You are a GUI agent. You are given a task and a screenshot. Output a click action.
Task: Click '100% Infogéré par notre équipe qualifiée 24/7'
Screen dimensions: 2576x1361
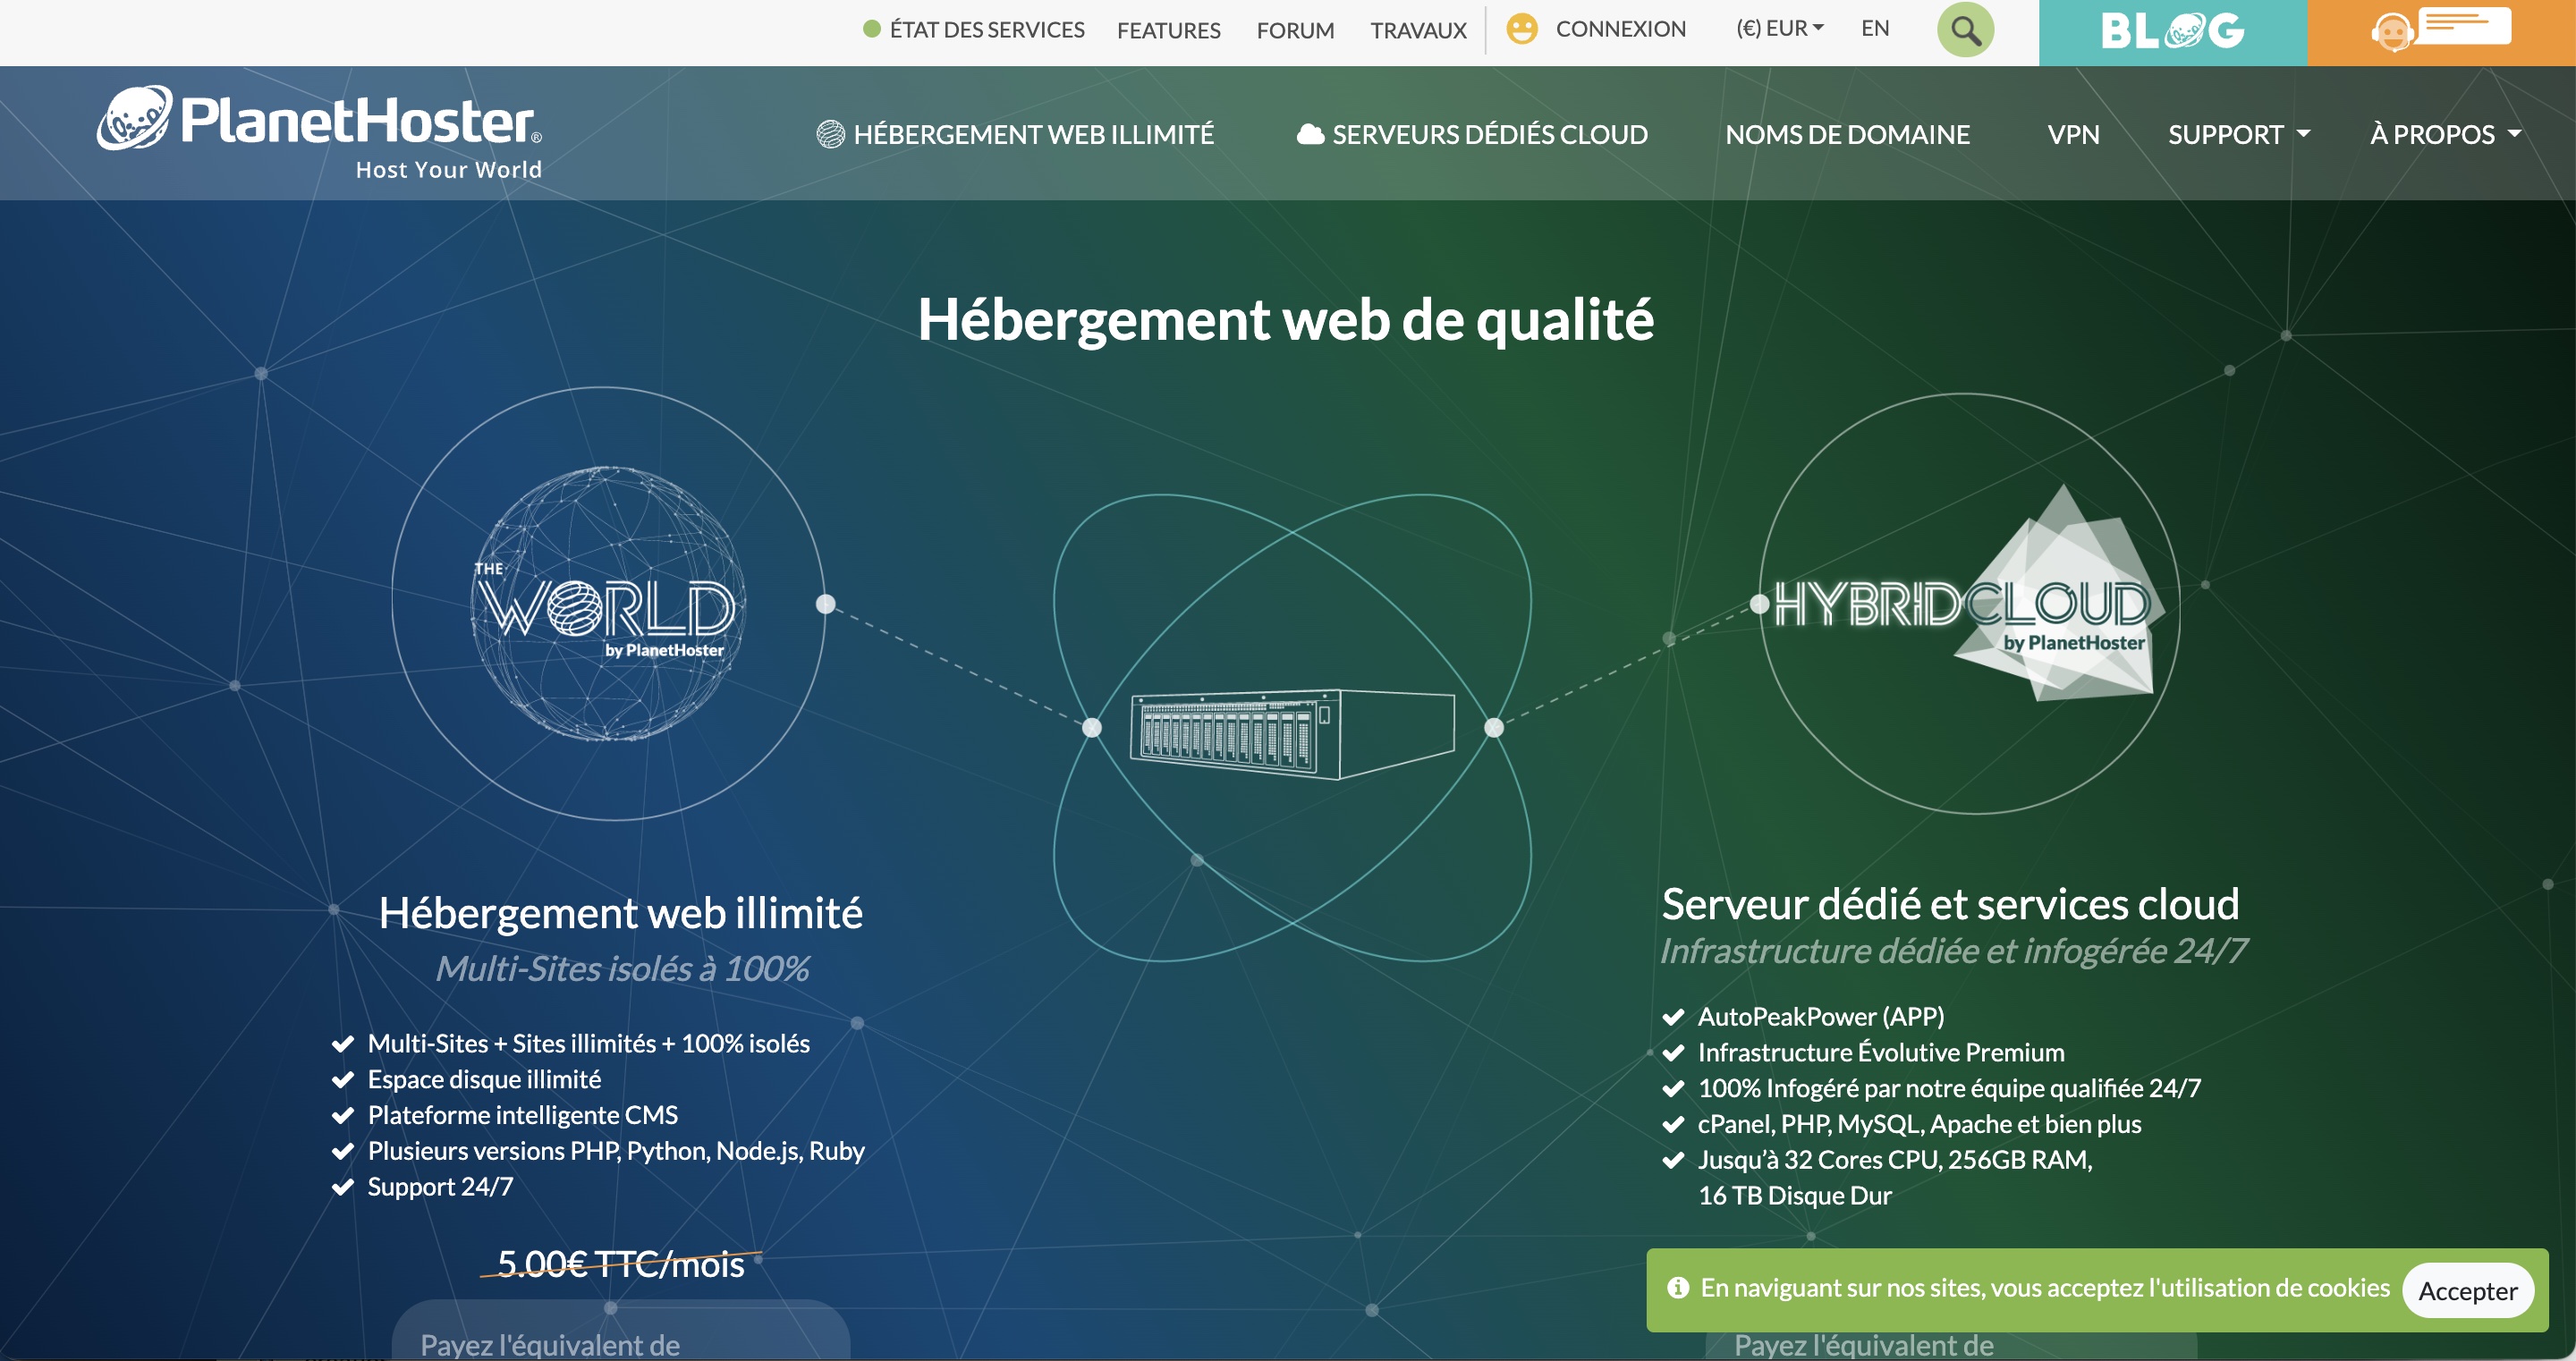(1949, 1088)
